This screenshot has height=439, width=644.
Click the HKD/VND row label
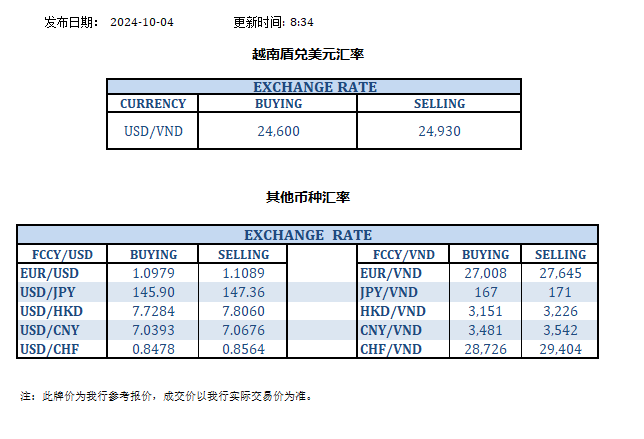(x=391, y=311)
